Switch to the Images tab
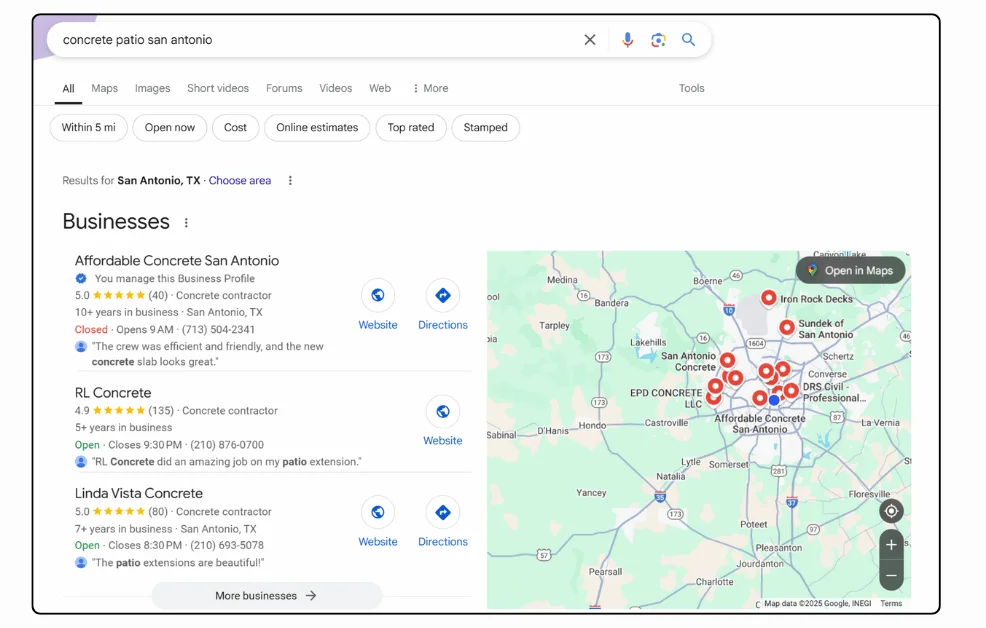 tap(152, 88)
